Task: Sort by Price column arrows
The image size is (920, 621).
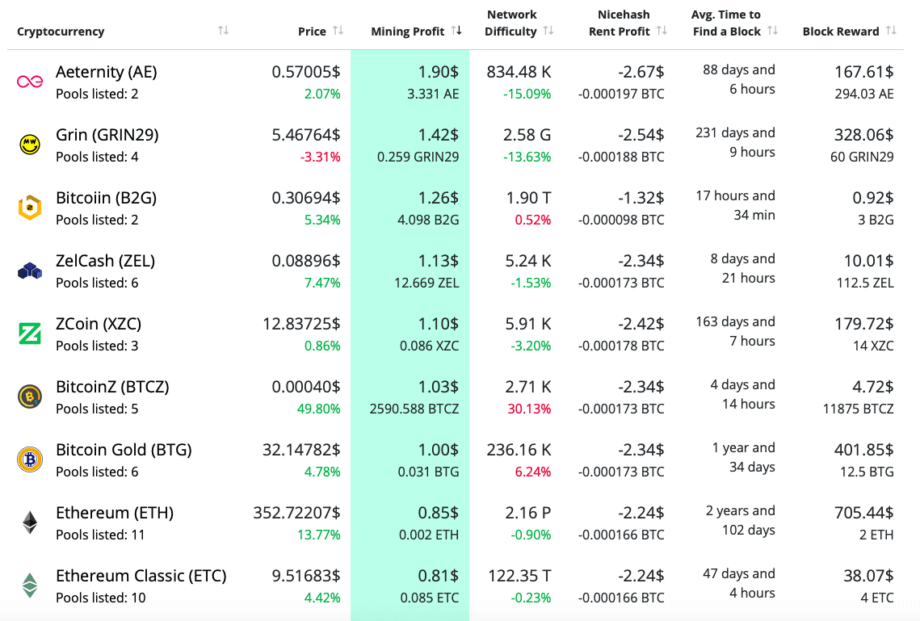Action: click(338, 31)
